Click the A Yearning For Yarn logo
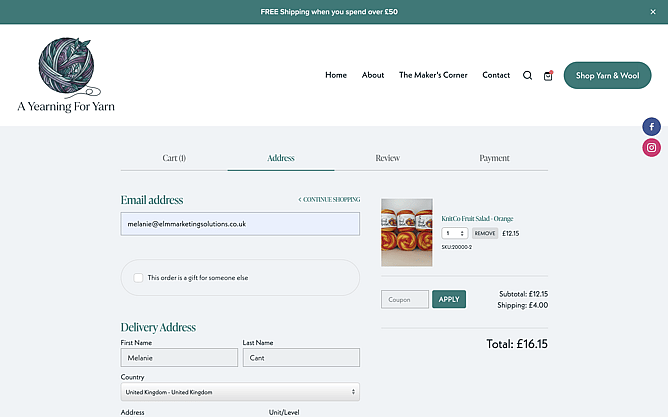Image resolution: width=668 pixels, height=417 pixels. pyautogui.click(x=66, y=75)
